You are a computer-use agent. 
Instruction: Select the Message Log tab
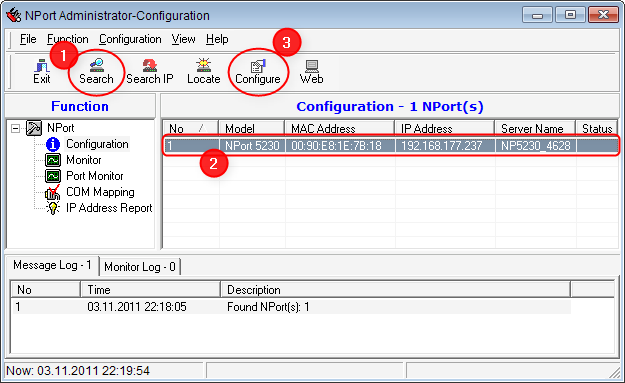pyautogui.click(x=52, y=265)
